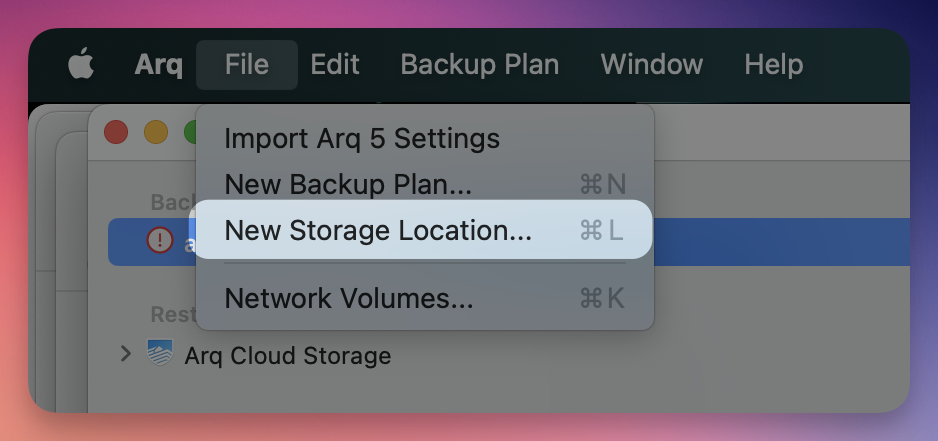Open Network Volumes… from the menu
Screen dimensions: 938x441
349,298
